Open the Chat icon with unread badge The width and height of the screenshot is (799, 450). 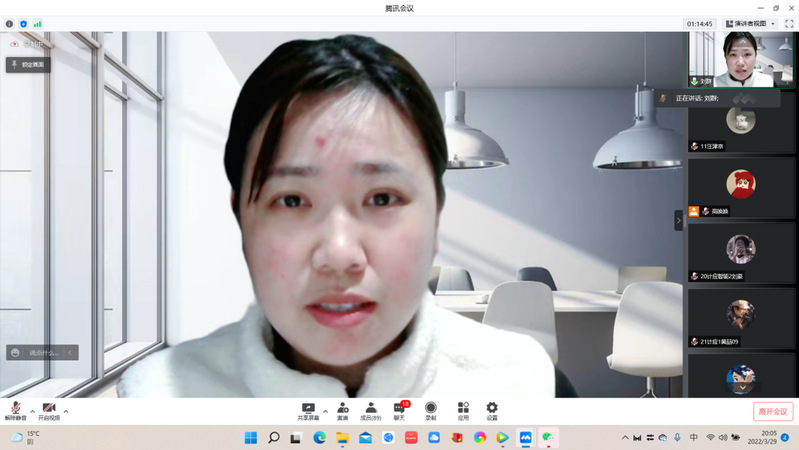[400, 410]
